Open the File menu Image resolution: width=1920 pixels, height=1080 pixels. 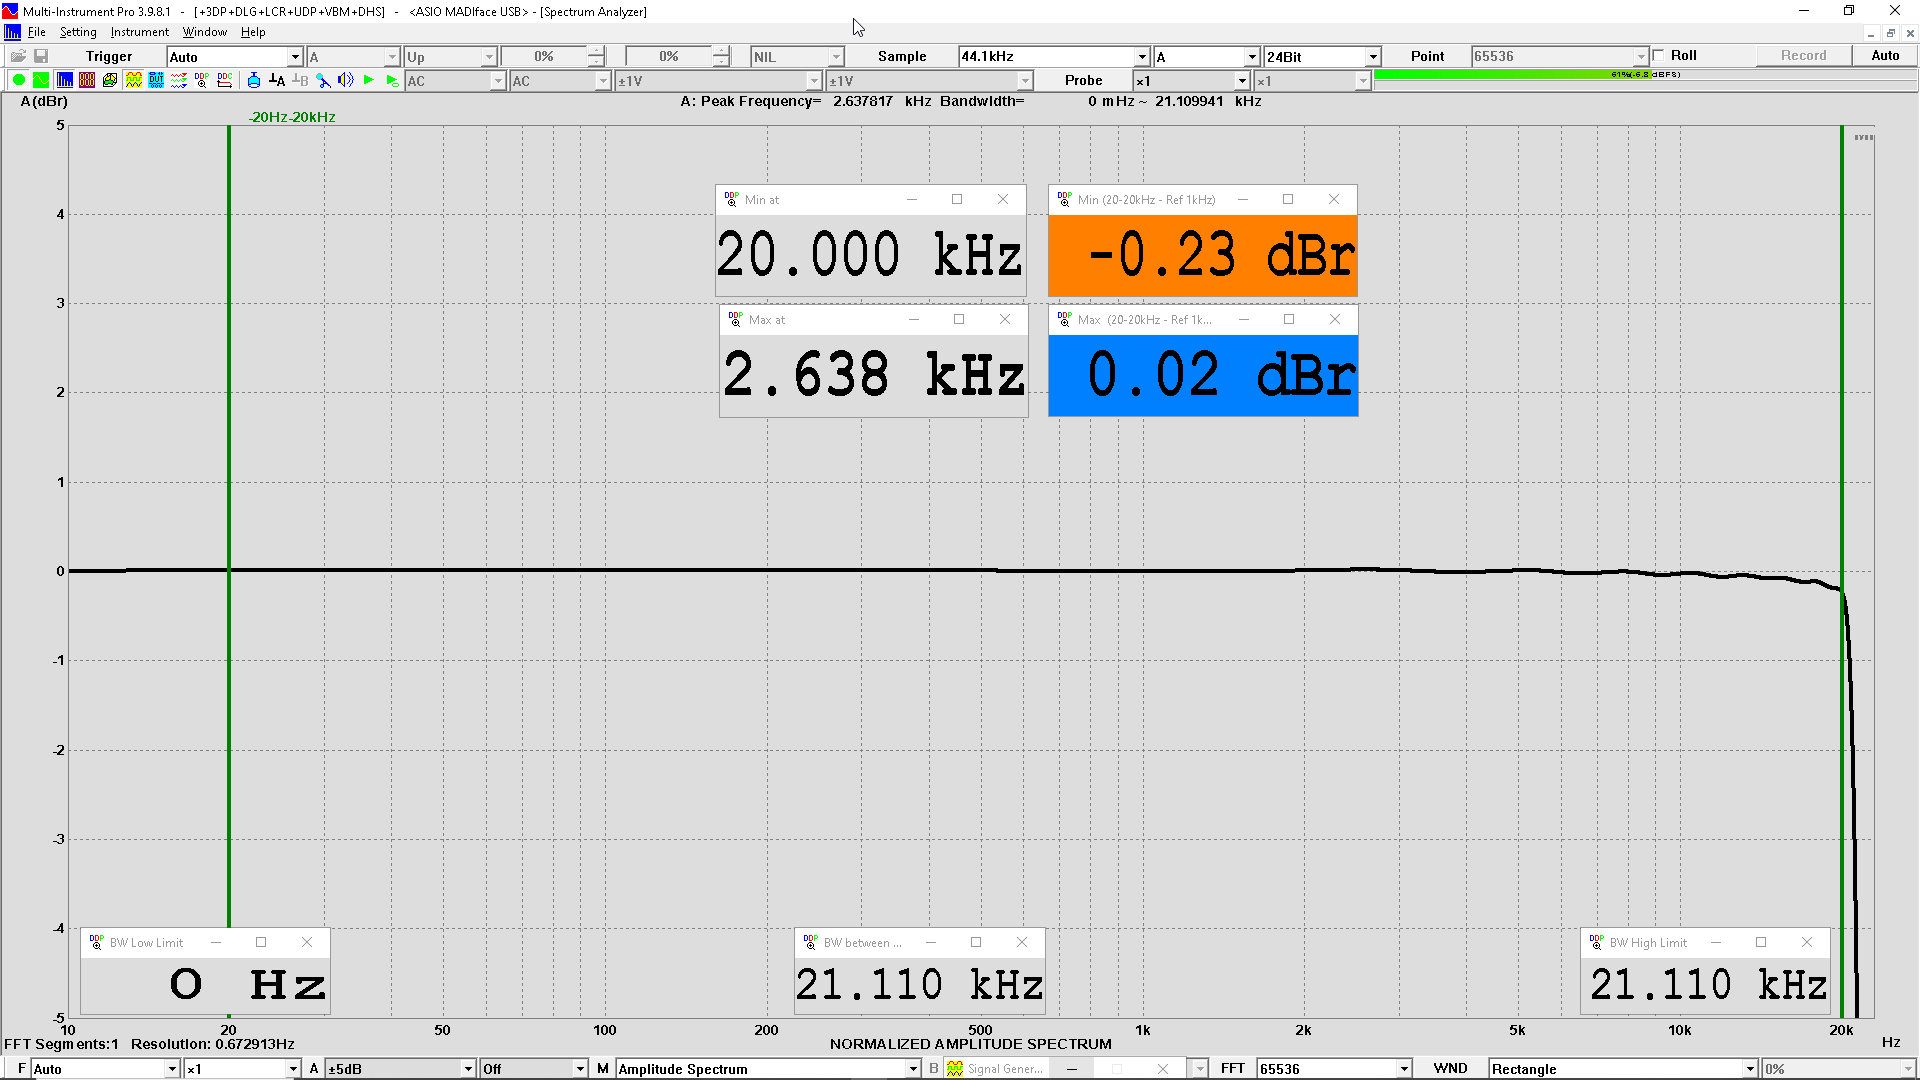tap(37, 32)
